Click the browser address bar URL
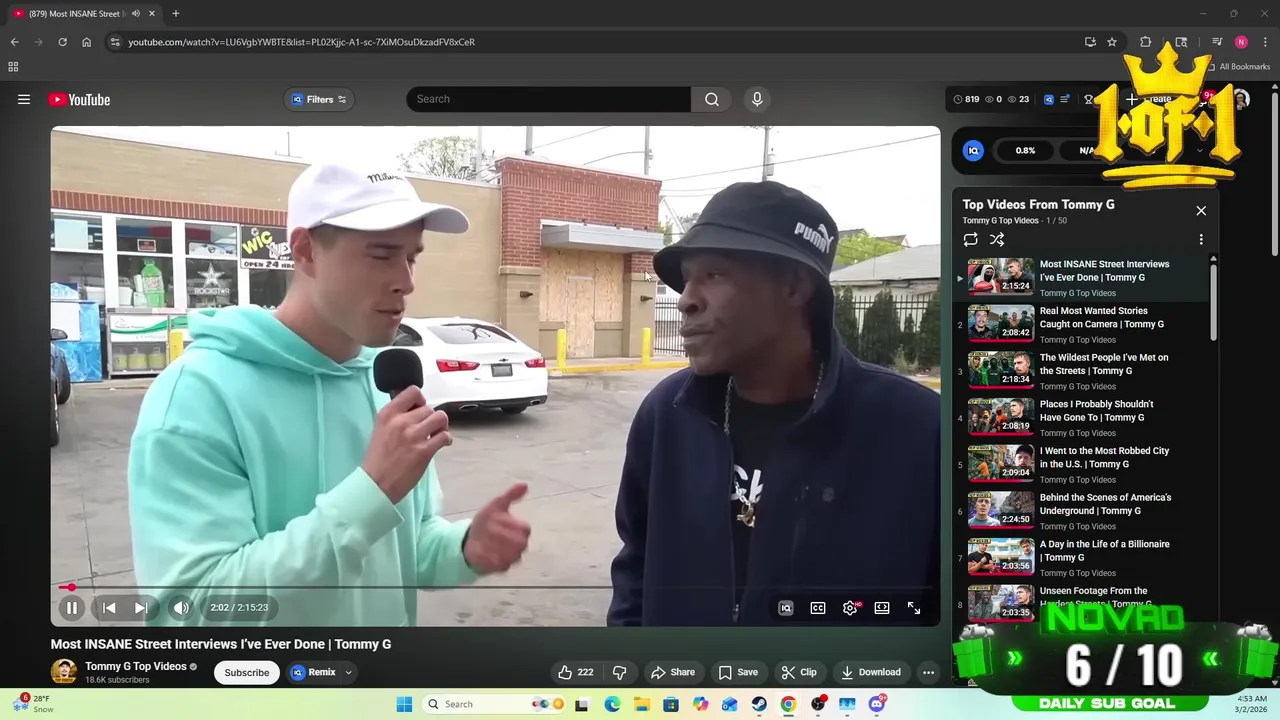This screenshot has width=1280, height=720. (301, 42)
